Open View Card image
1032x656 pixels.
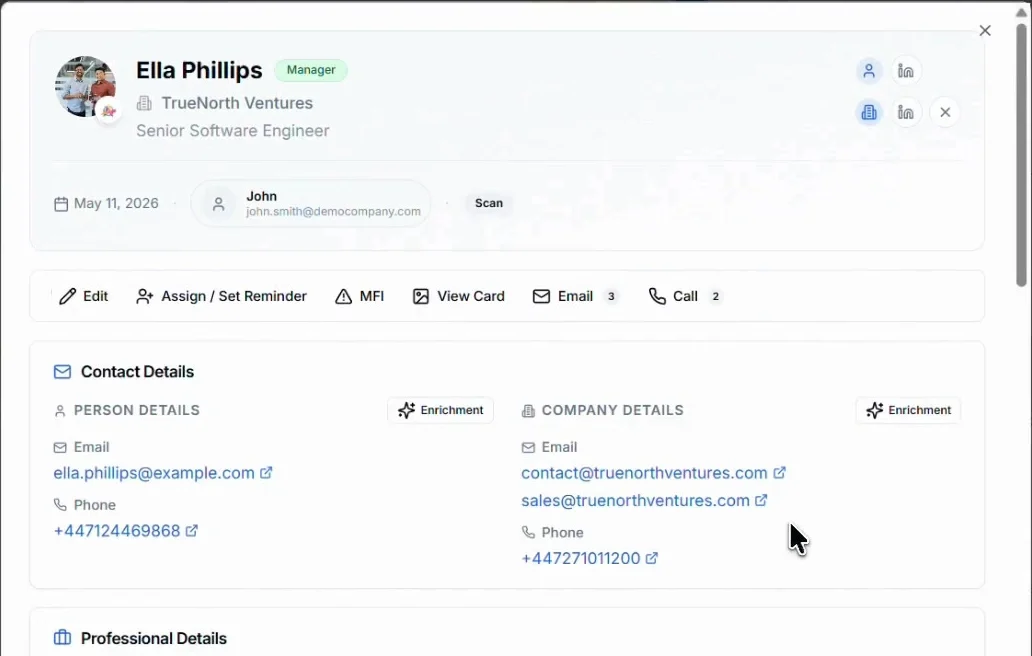coord(459,296)
